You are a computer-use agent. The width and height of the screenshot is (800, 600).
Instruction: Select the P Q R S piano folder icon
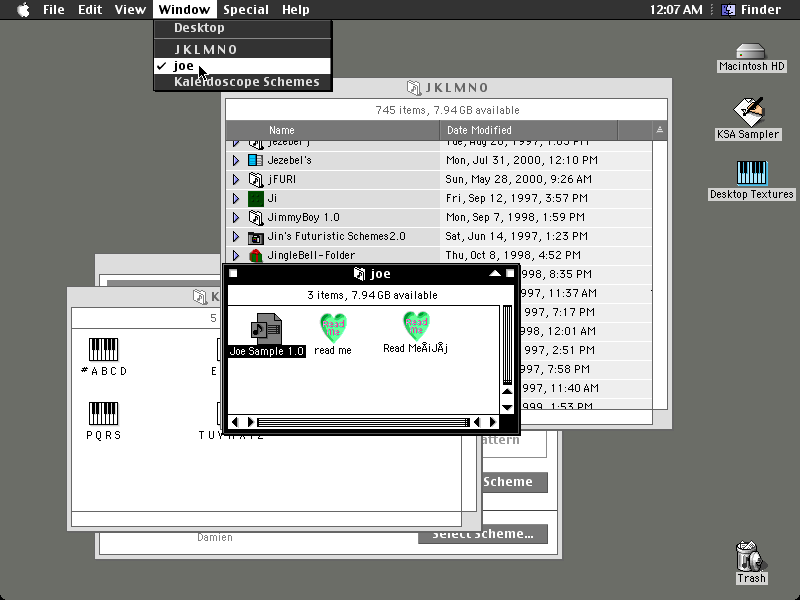coord(104,414)
